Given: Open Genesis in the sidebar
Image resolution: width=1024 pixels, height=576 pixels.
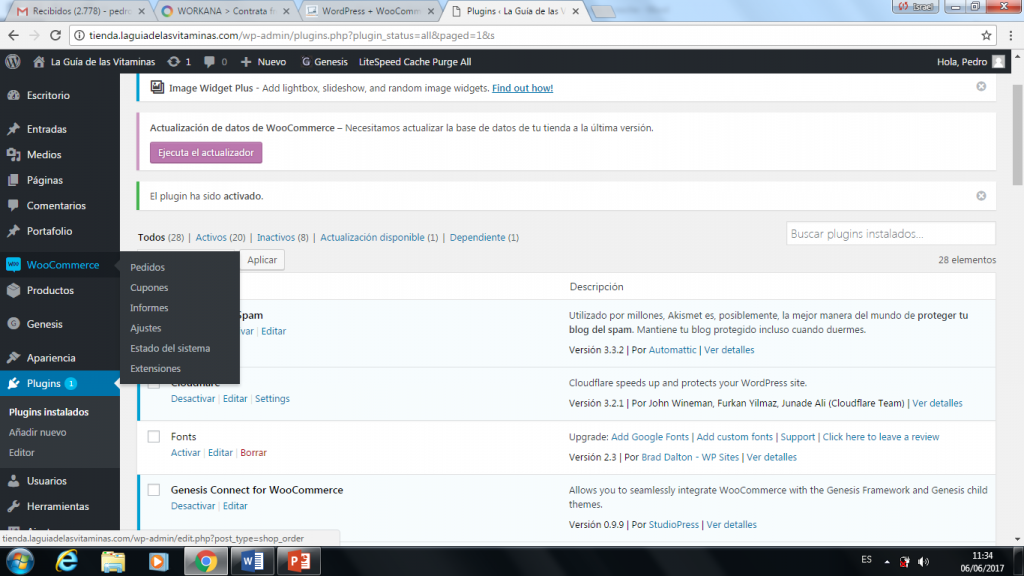Looking at the screenshot, I should point(44,324).
